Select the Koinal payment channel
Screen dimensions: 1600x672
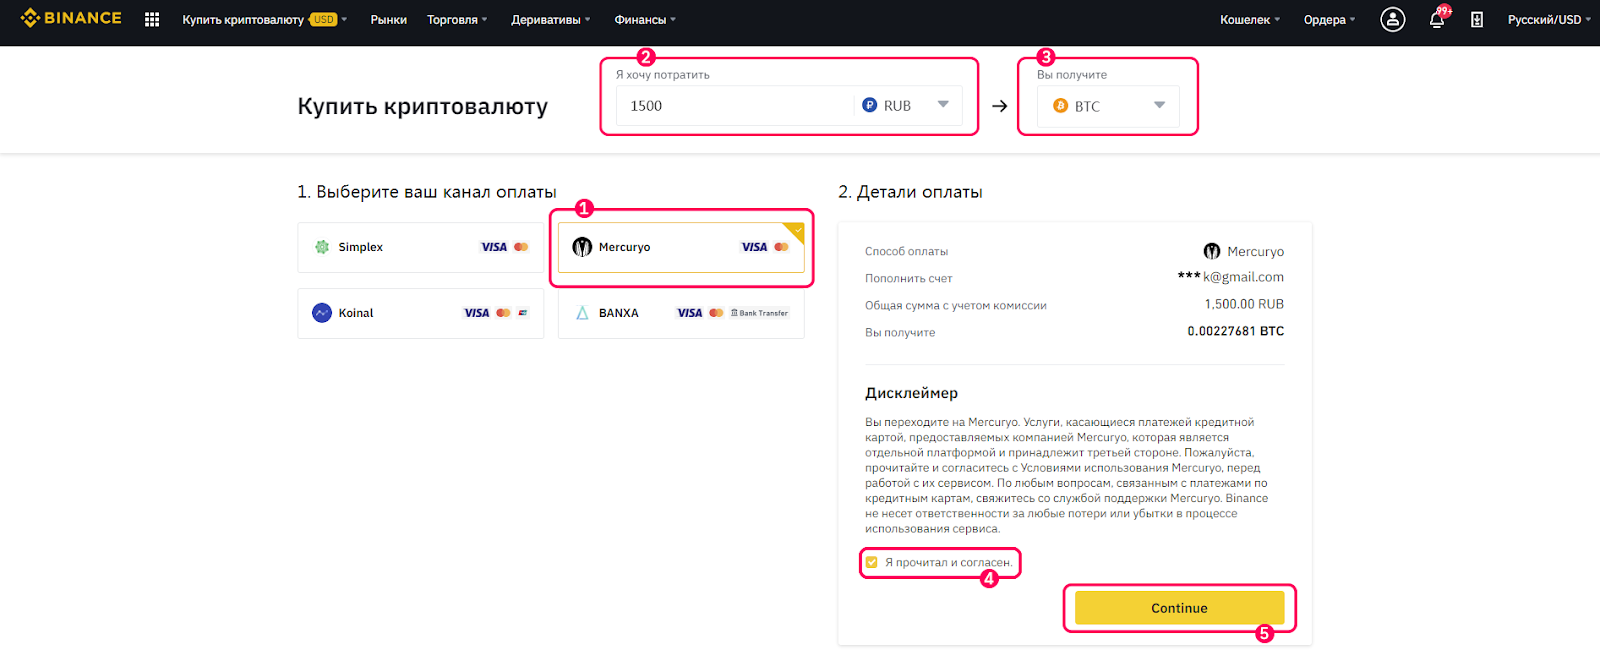pyautogui.click(x=421, y=313)
